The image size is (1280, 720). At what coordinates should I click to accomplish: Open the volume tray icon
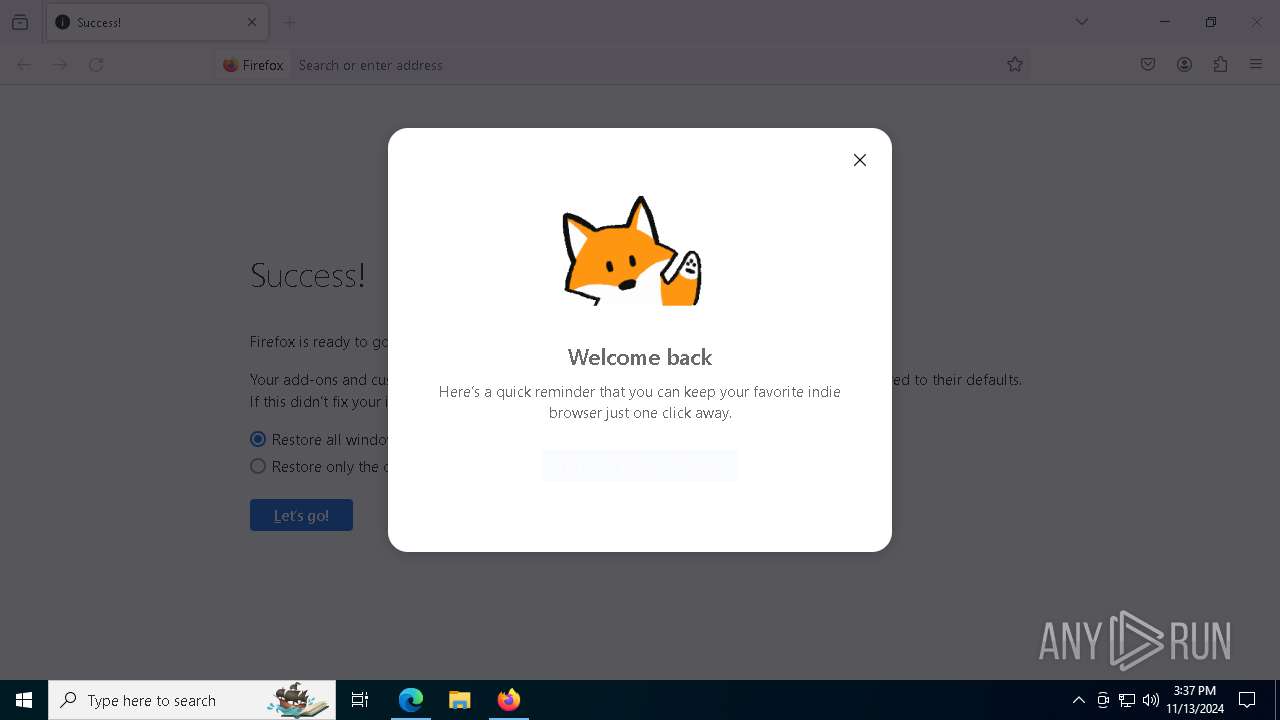click(1151, 700)
